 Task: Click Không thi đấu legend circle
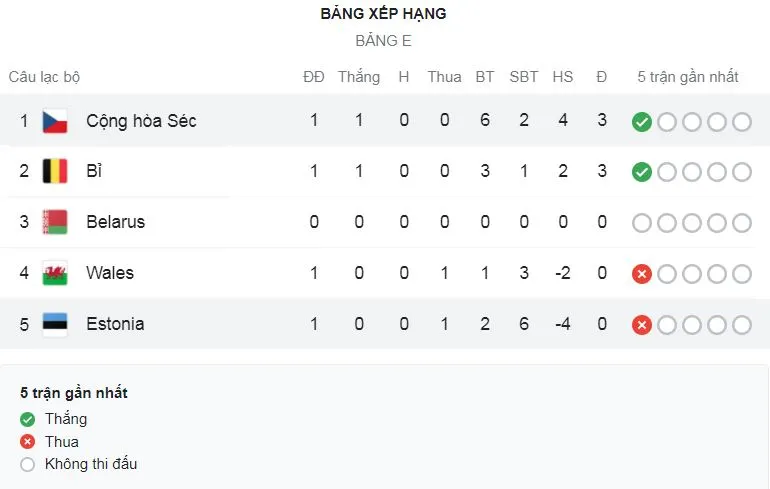click(27, 465)
